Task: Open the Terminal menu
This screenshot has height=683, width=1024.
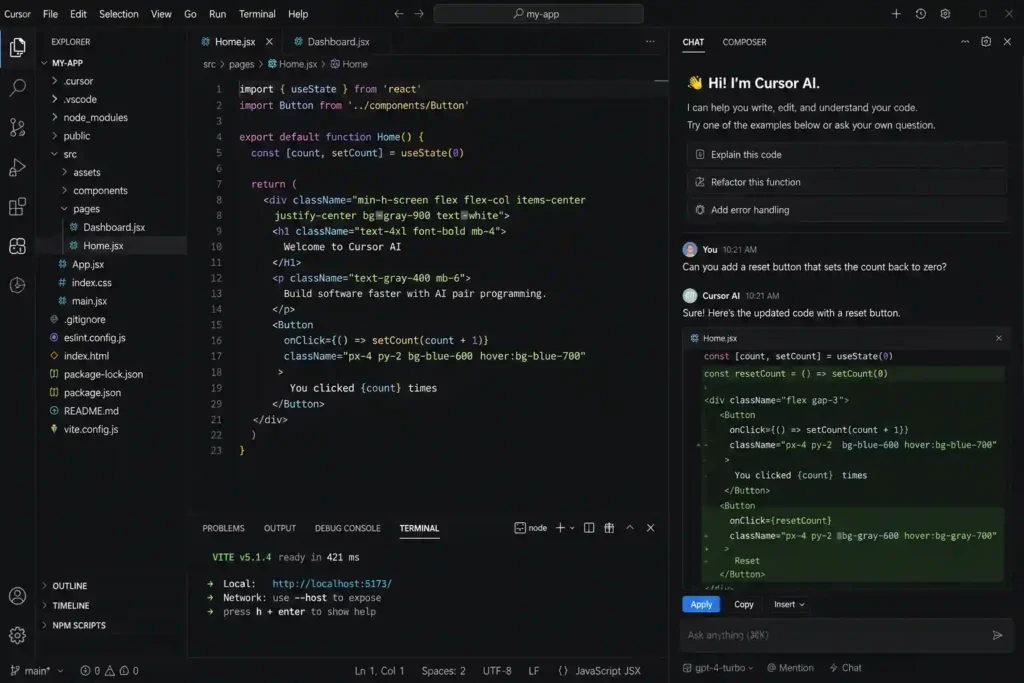Action: click(257, 14)
